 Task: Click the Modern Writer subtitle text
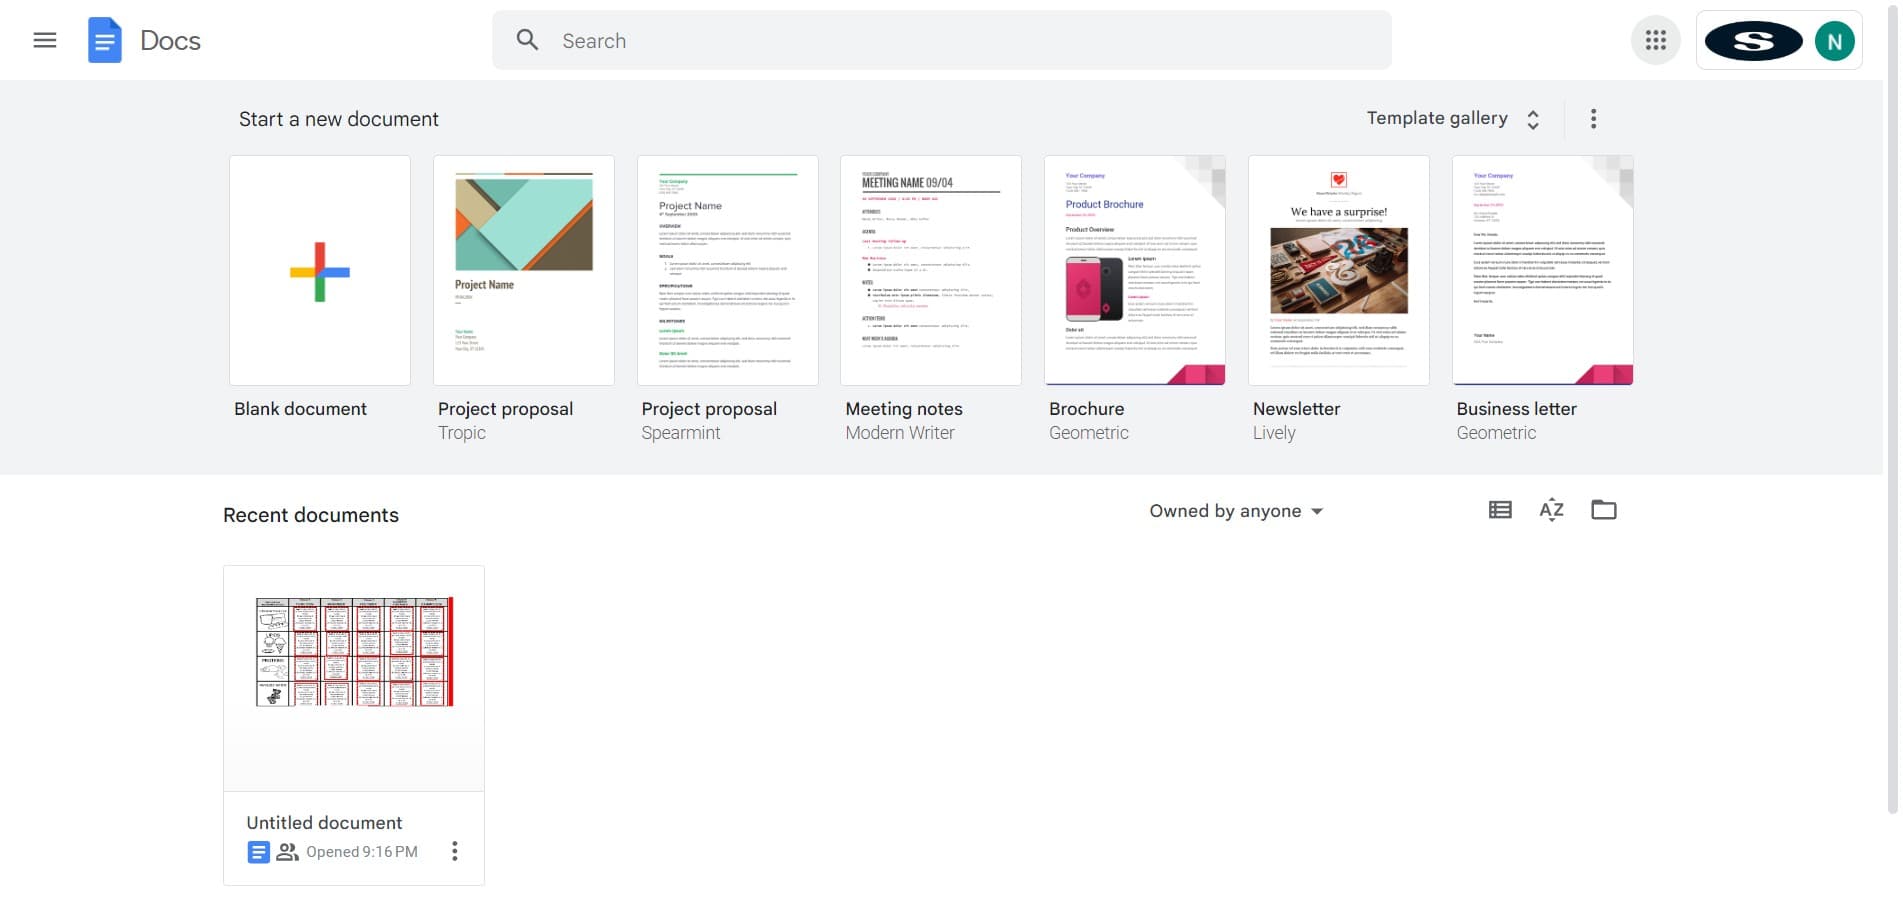(x=900, y=433)
